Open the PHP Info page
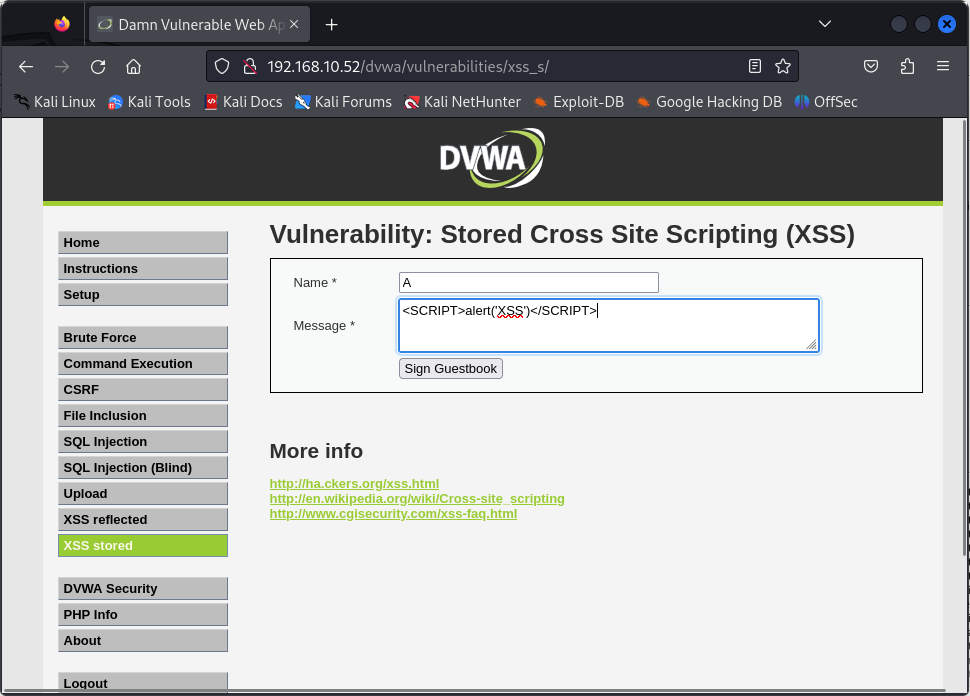 click(x=143, y=615)
